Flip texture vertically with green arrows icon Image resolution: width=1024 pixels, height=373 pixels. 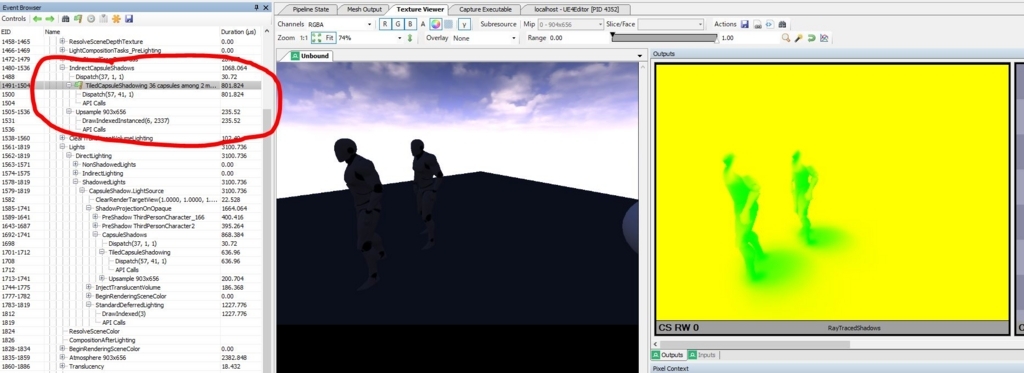coord(410,38)
